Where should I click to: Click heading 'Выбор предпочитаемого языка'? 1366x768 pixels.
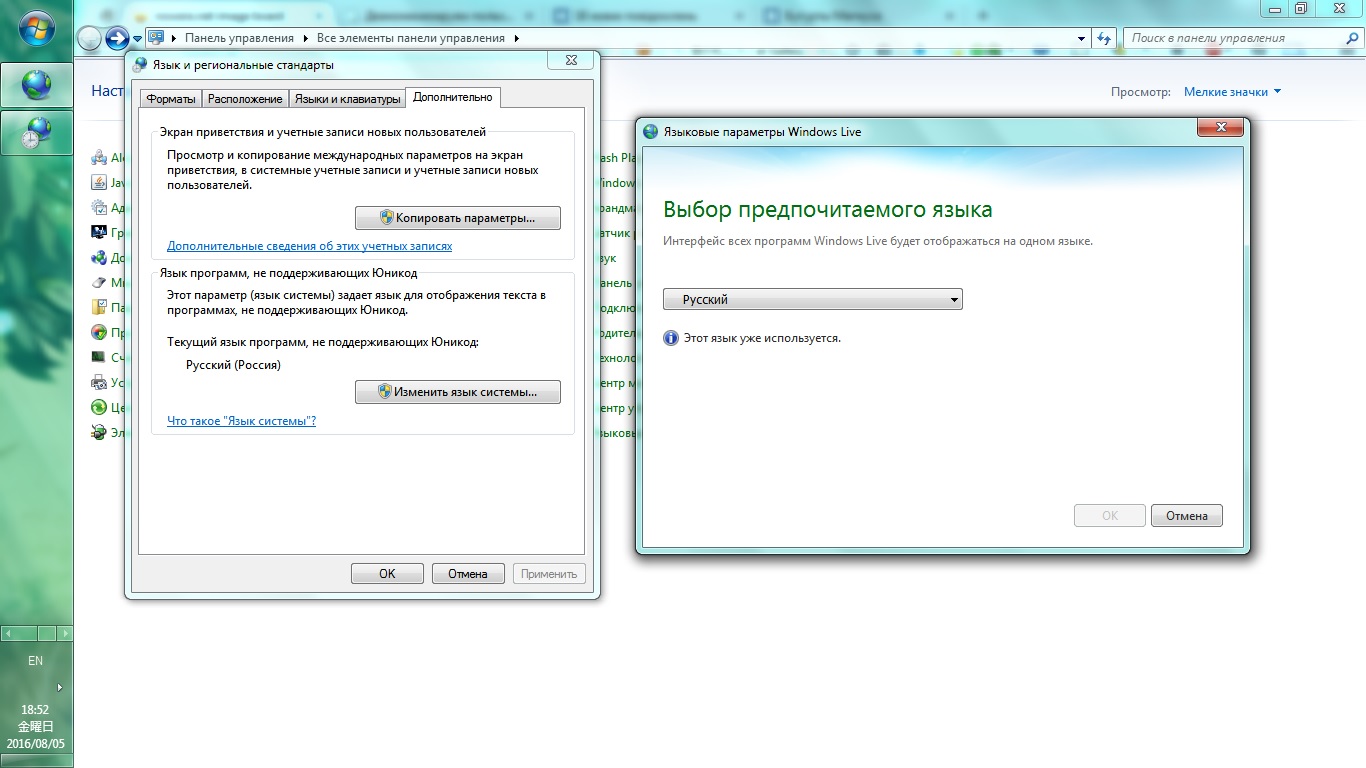[828, 211]
